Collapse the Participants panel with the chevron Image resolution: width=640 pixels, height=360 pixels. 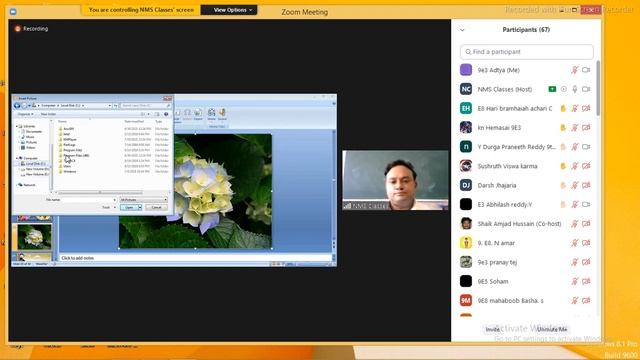click(x=462, y=30)
